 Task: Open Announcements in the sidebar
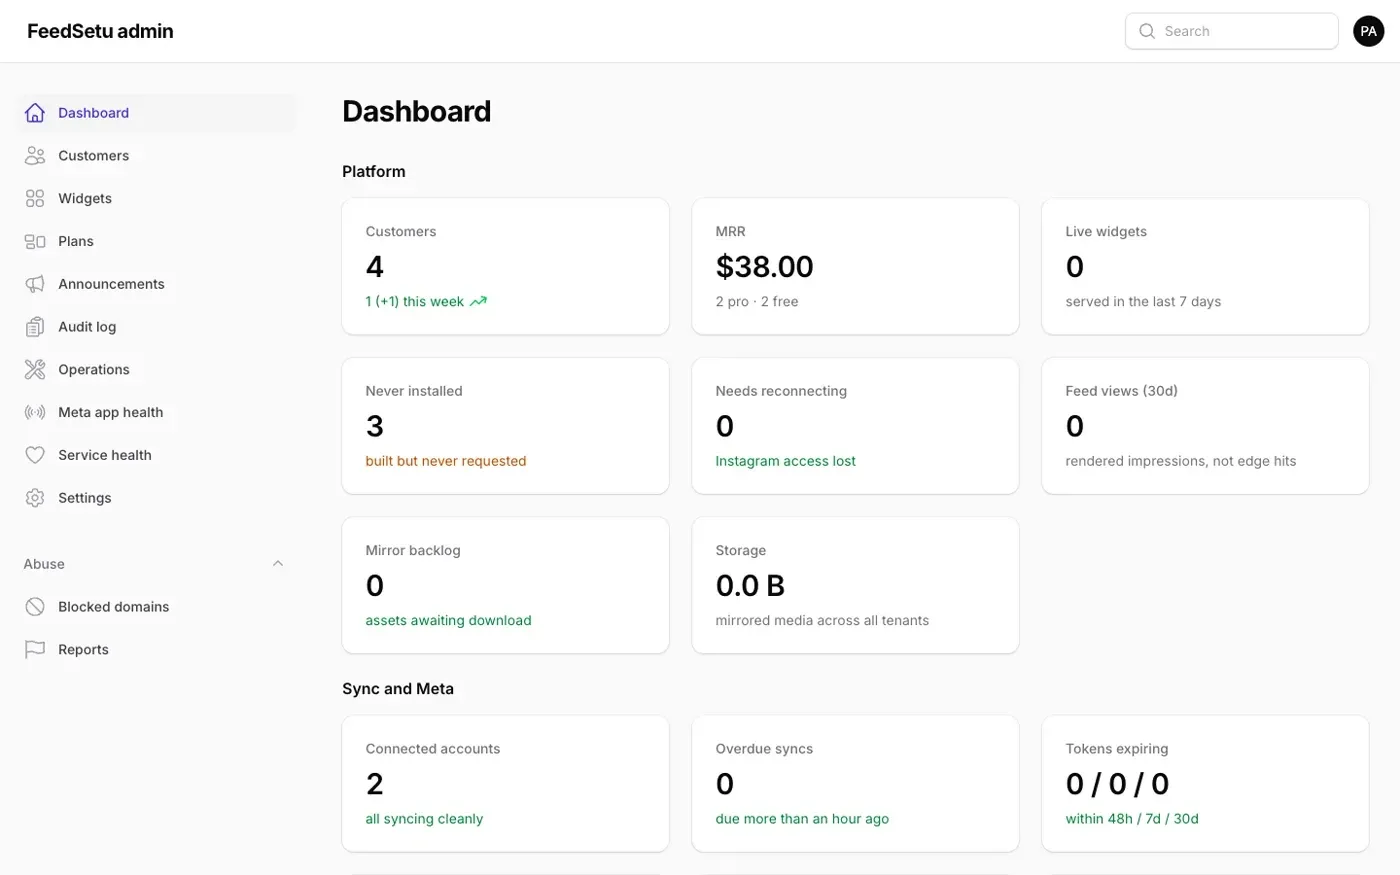tap(157, 284)
